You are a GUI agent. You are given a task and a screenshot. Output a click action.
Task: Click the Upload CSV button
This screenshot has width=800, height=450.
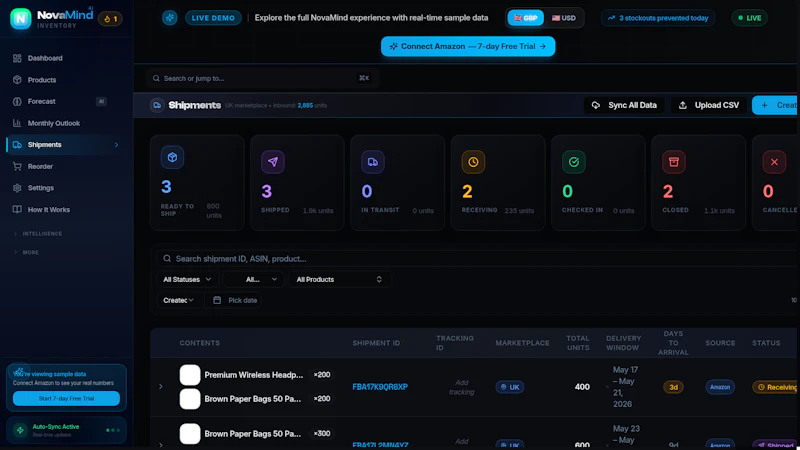click(709, 105)
